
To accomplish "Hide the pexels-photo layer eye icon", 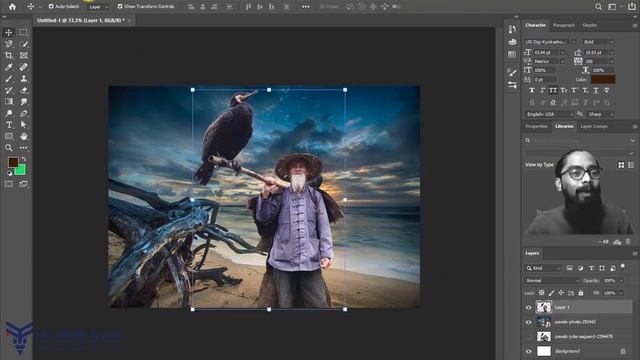I will coord(529,322).
